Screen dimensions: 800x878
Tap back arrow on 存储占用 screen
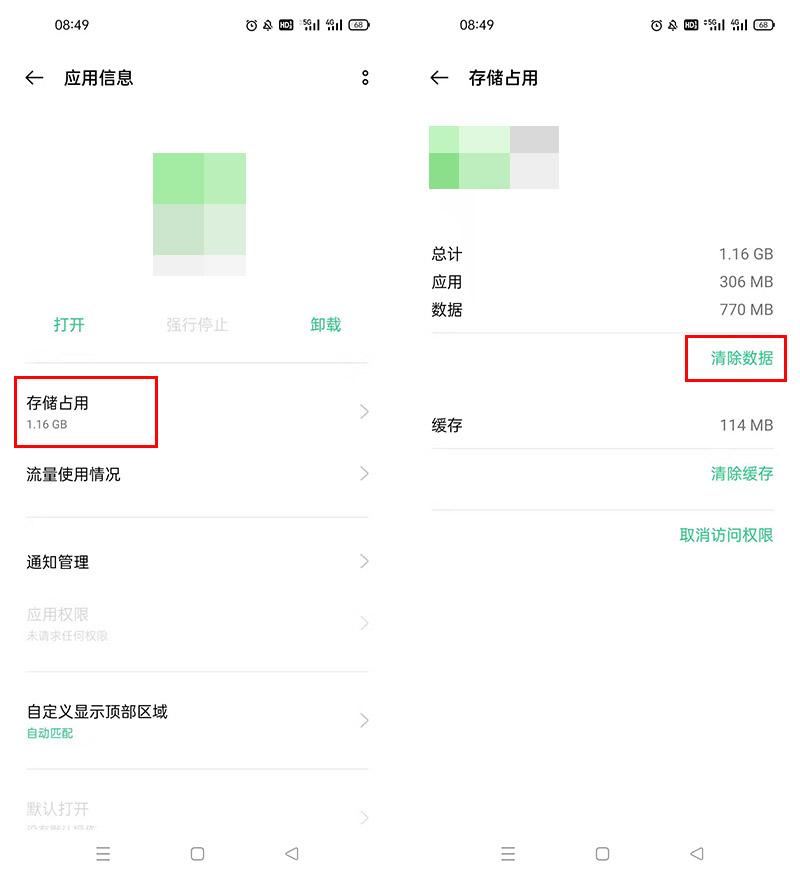[439, 78]
